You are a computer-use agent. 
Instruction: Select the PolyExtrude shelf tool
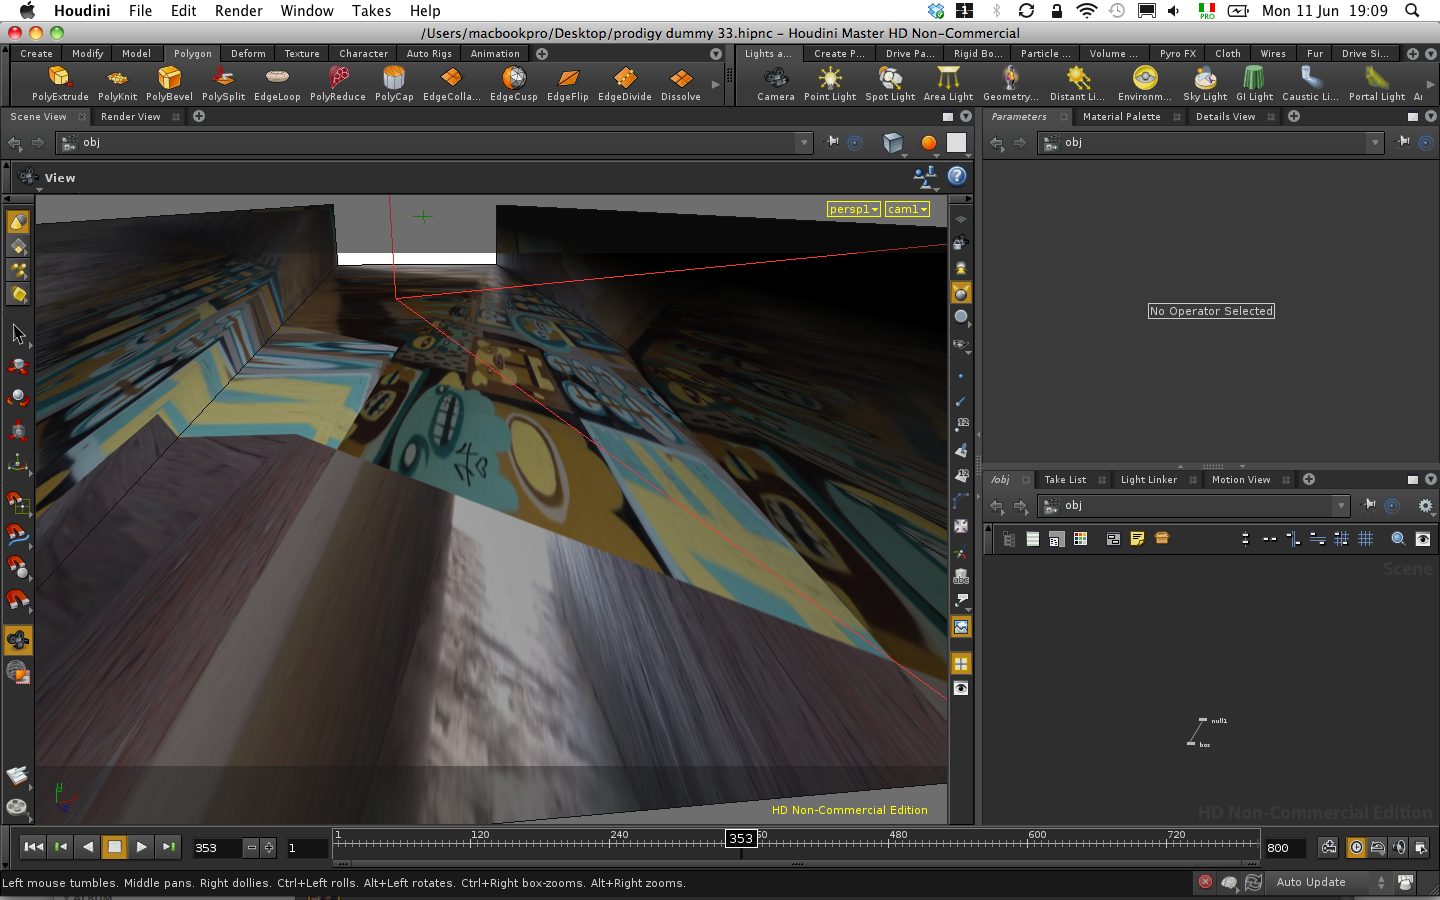pyautogui.click(x=60, y=84)
